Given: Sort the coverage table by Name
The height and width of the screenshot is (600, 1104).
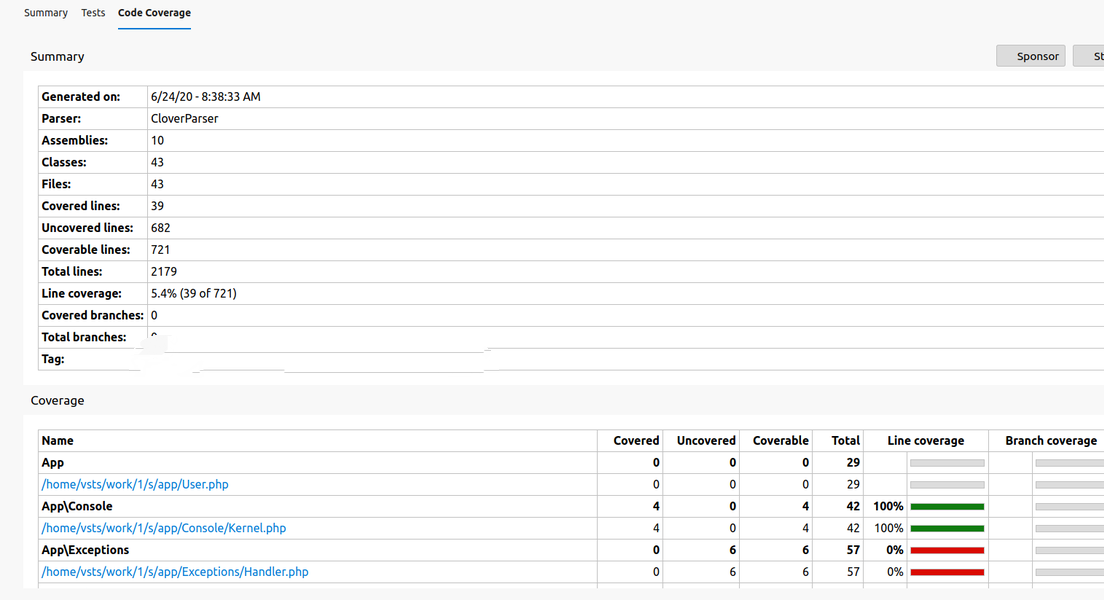Looking at the screenshot, I should [57, 440].
